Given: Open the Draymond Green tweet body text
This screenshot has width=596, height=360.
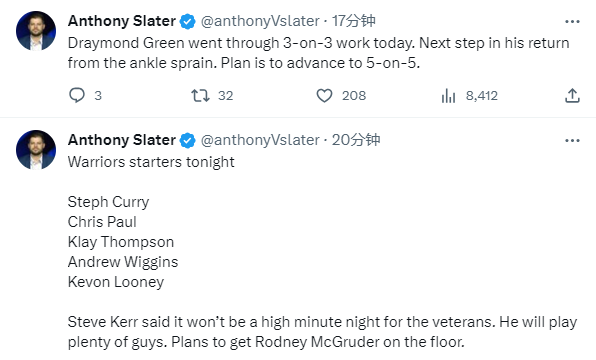Looking at the screenshot, I should point(319,53).
